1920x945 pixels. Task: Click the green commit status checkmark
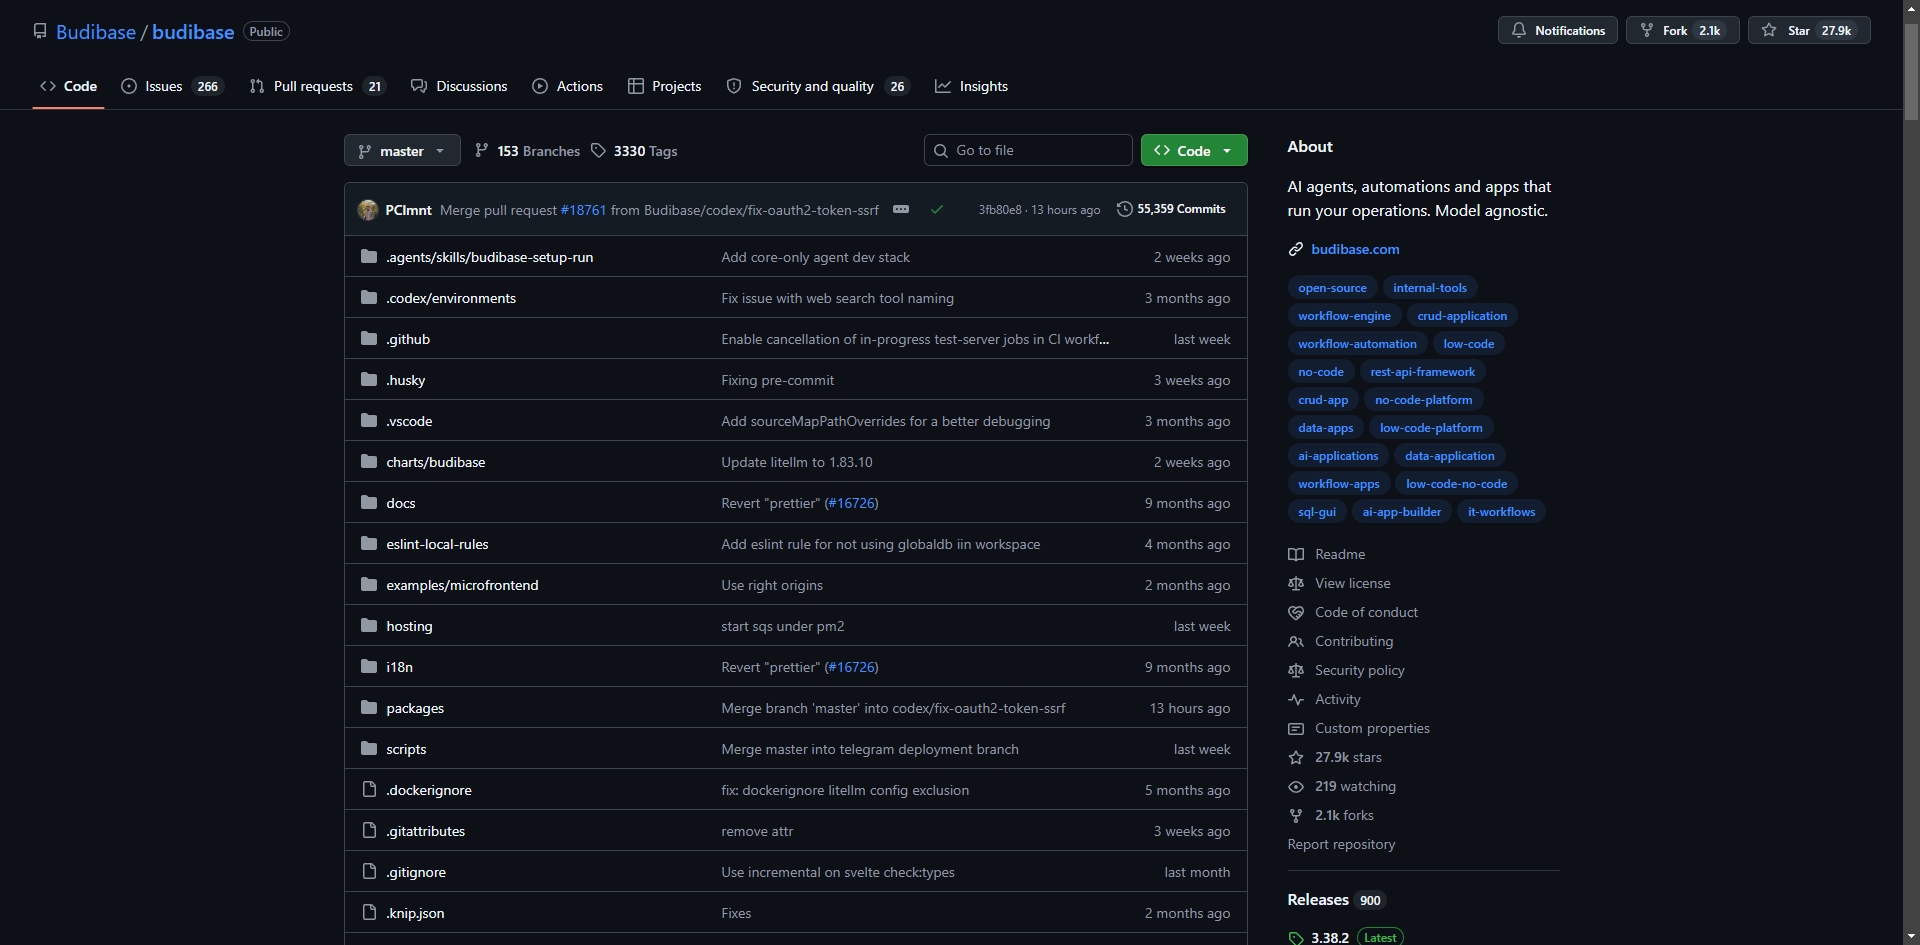pos(937,210)
